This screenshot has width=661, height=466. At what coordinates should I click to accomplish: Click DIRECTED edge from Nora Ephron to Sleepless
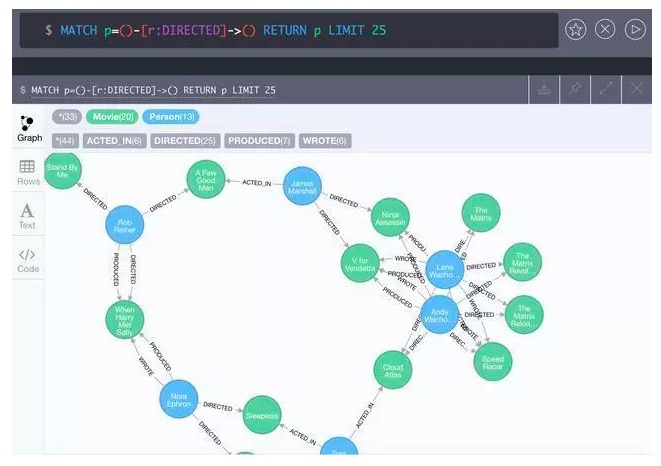[x=218, y=406]
